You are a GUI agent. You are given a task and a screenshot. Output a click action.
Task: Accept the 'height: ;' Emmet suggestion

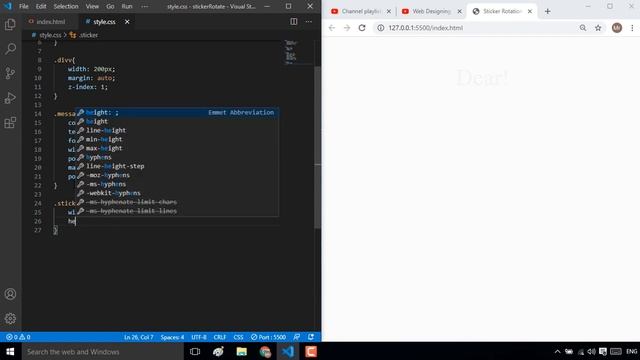click(x=177, y=112)
